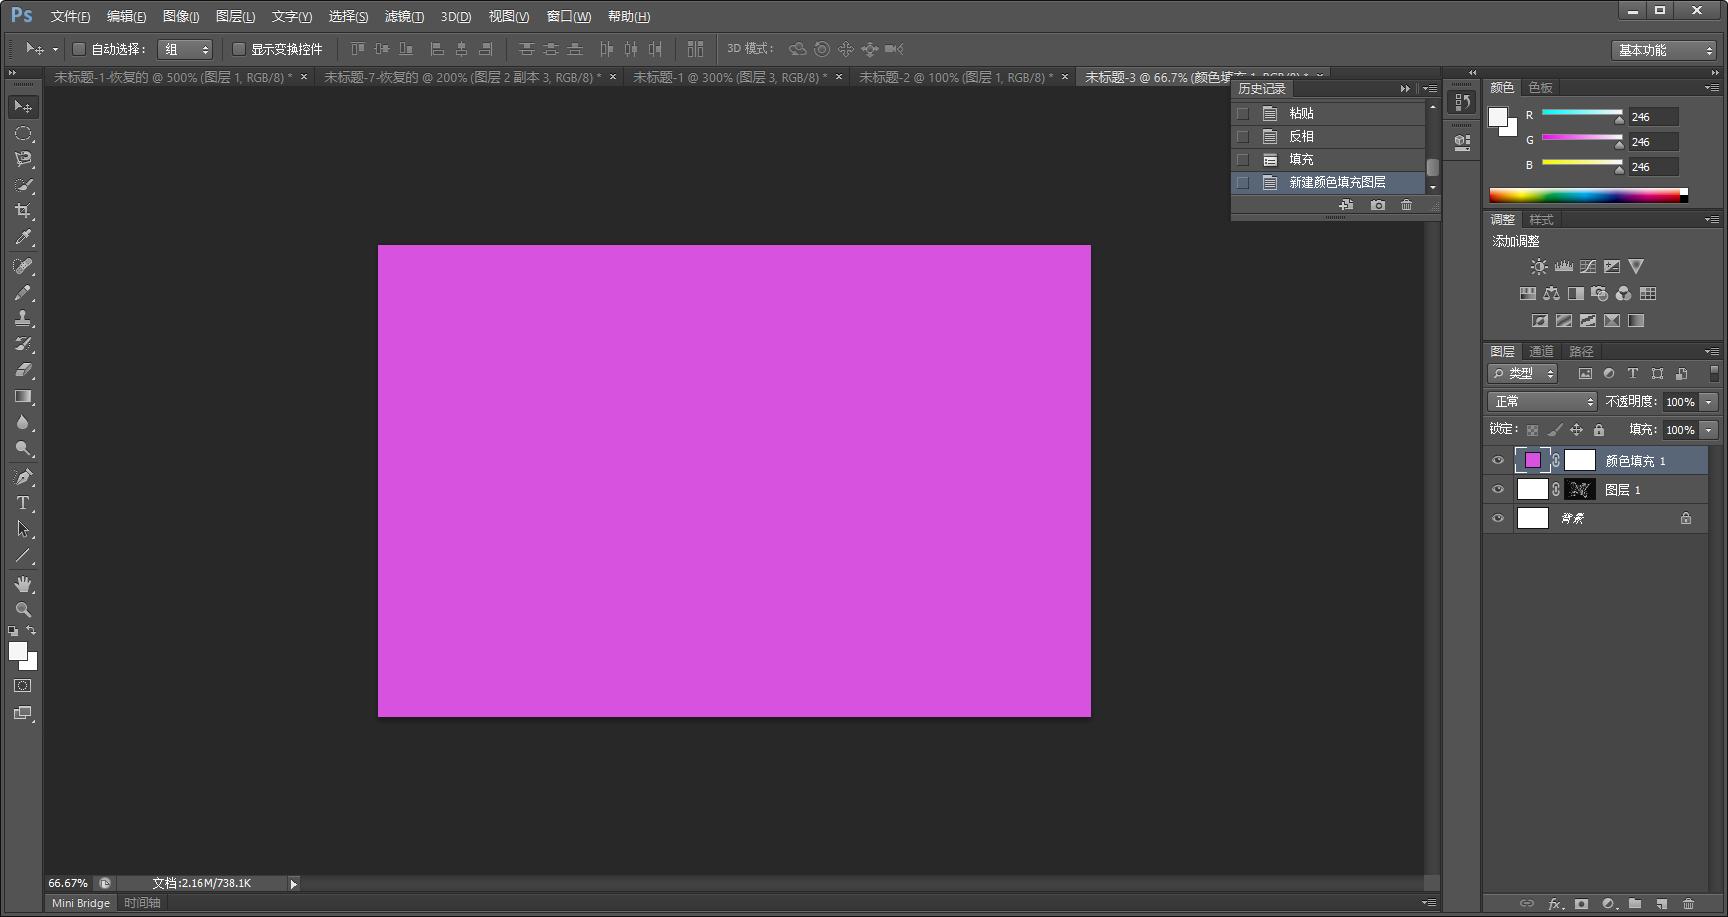Enable the 显示变换控件 checkbox
The image size is (1728, 917).
[x=239, y=49]
